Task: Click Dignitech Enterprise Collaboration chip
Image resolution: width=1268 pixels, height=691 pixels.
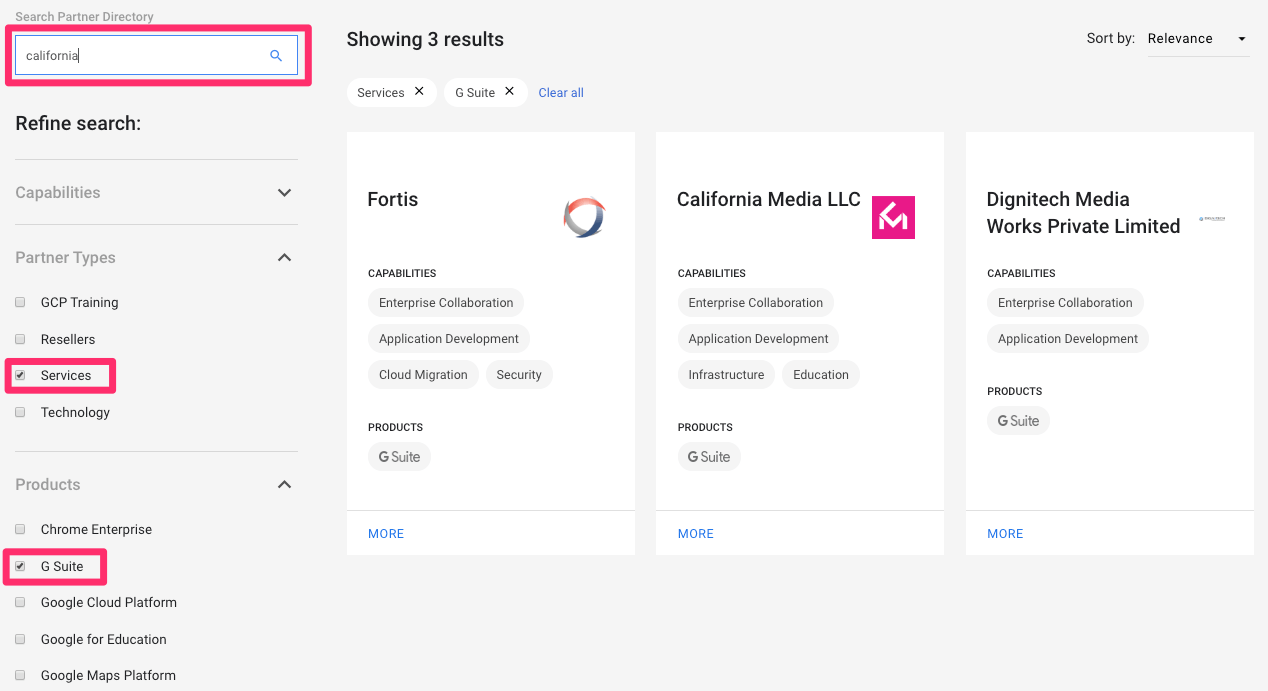Action: [1065, 303]
